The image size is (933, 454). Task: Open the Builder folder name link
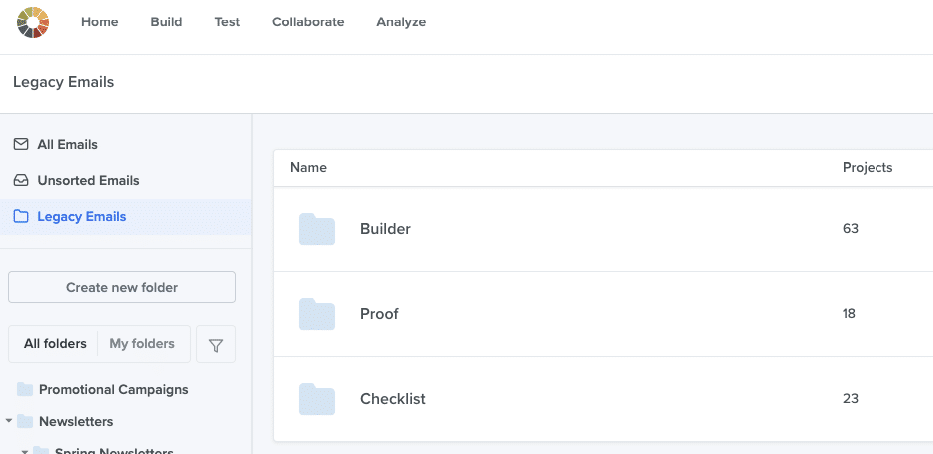pos(385,229)
